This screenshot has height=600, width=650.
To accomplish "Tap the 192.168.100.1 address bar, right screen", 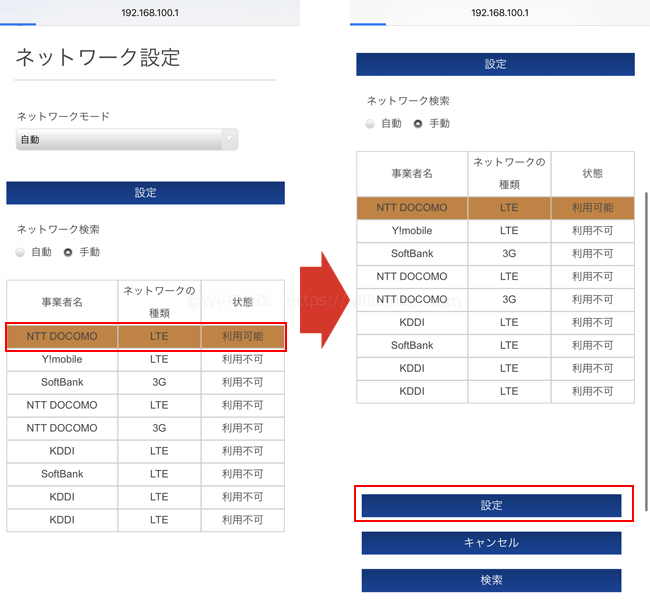I will coord(500,12).
